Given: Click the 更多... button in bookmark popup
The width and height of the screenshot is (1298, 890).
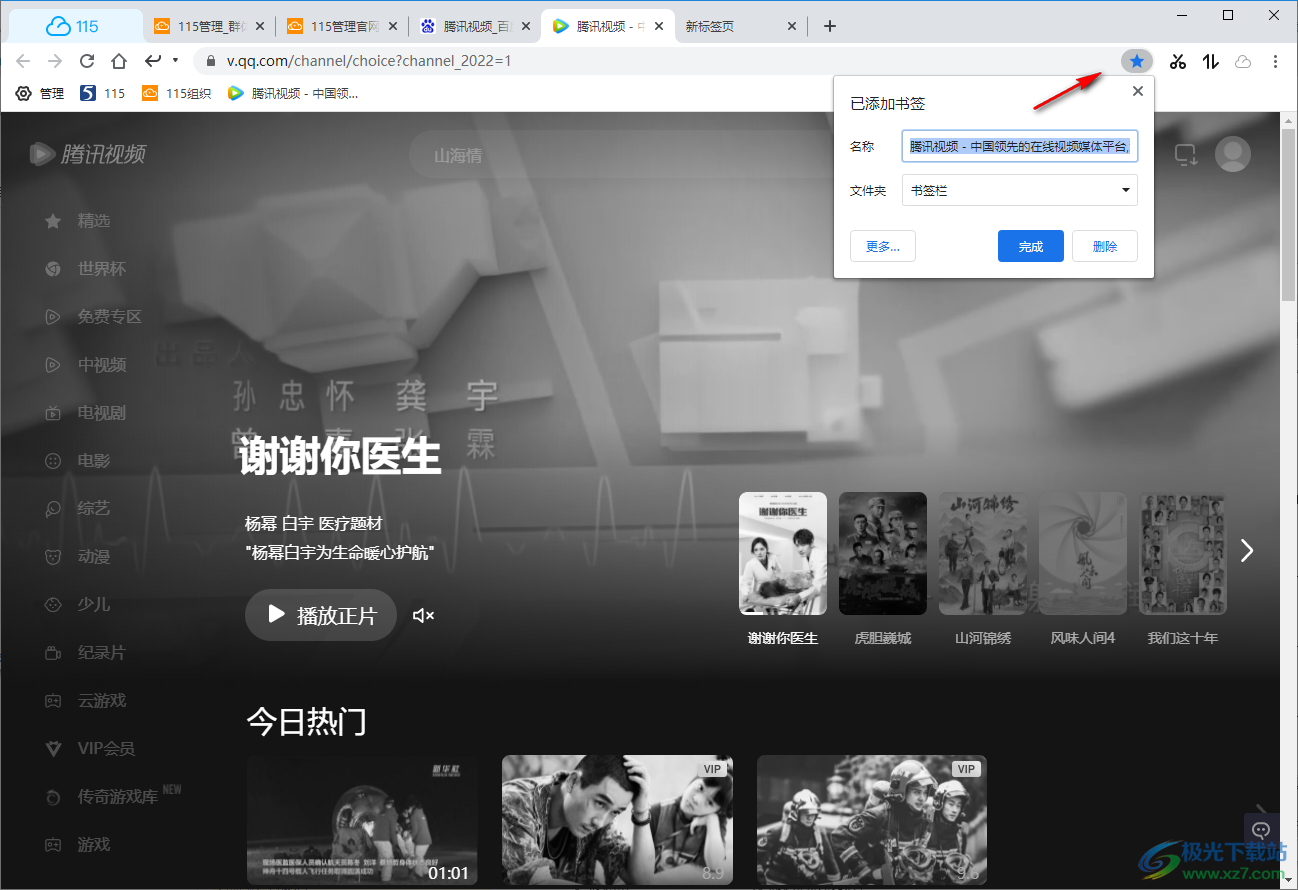Looking at the screenshot, I should pyautogui.click(x=883, y=246).
